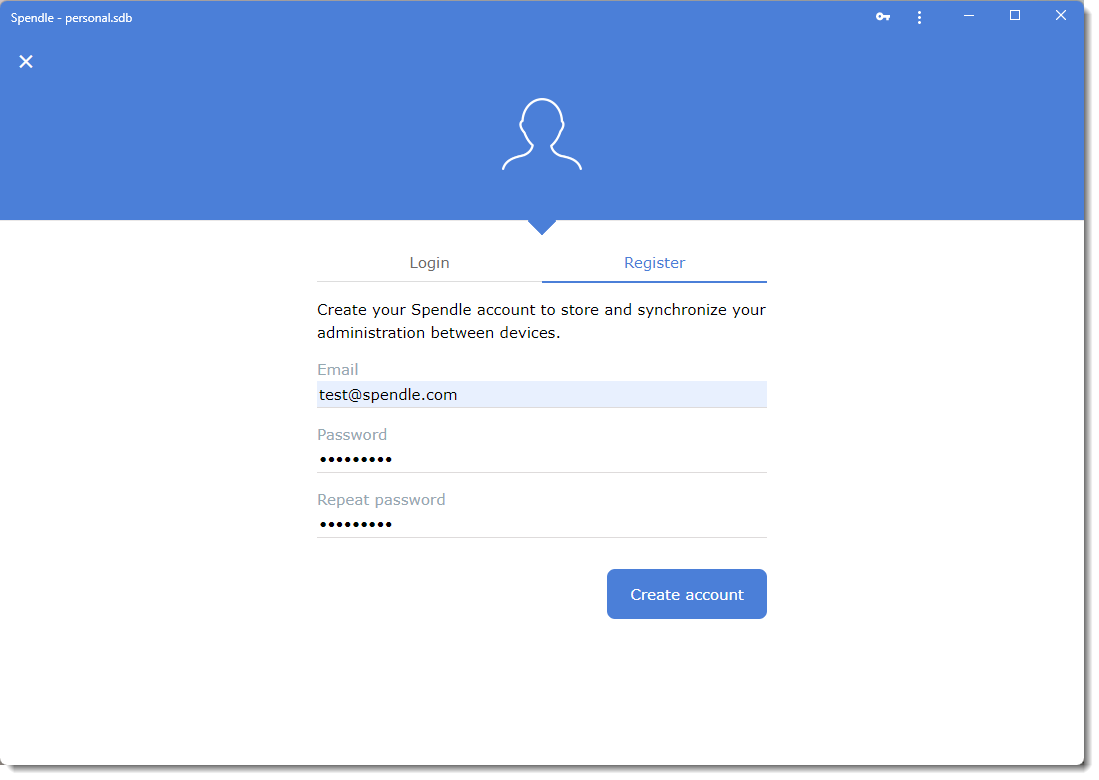
Task: Click the Create account button
Action: pos(686,594)
